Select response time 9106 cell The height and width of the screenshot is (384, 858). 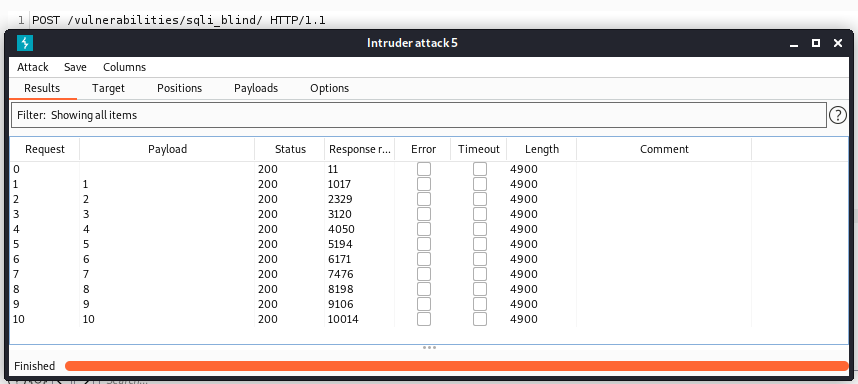pos(340,304)
